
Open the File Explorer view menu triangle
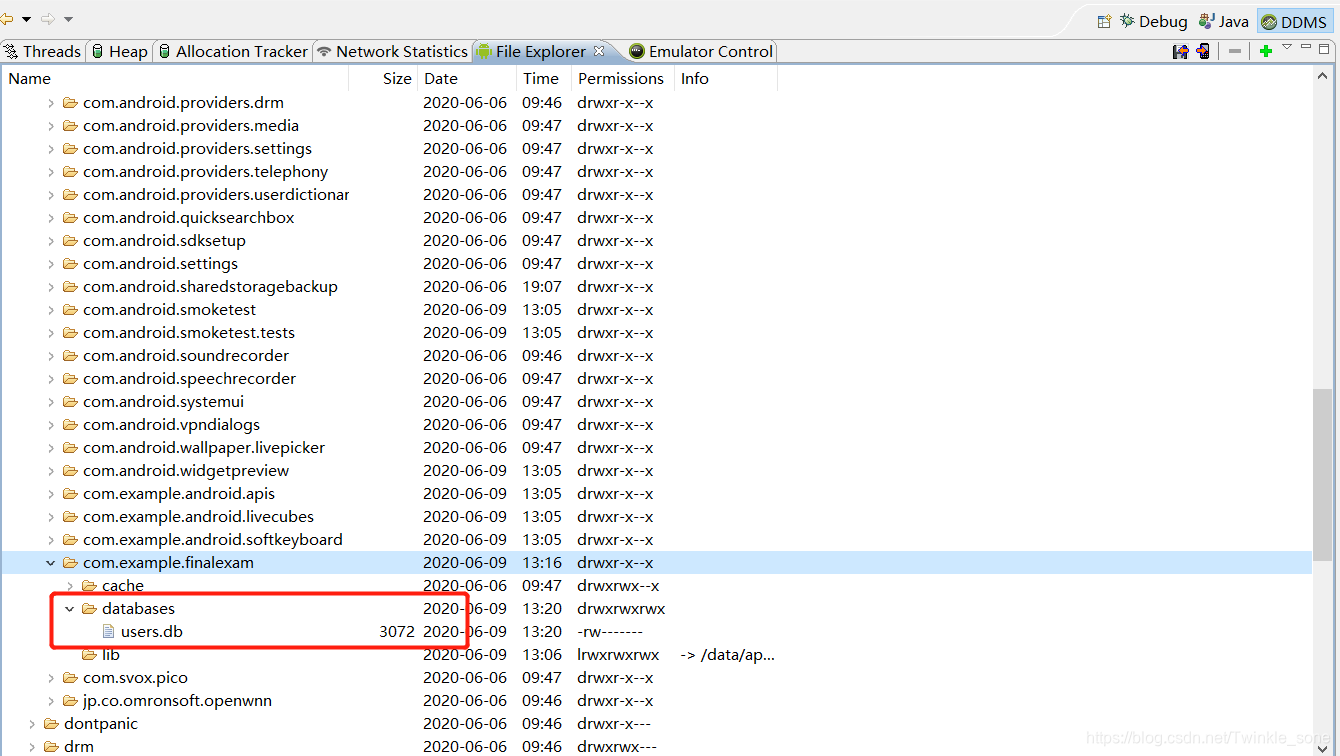[1287, 48]
